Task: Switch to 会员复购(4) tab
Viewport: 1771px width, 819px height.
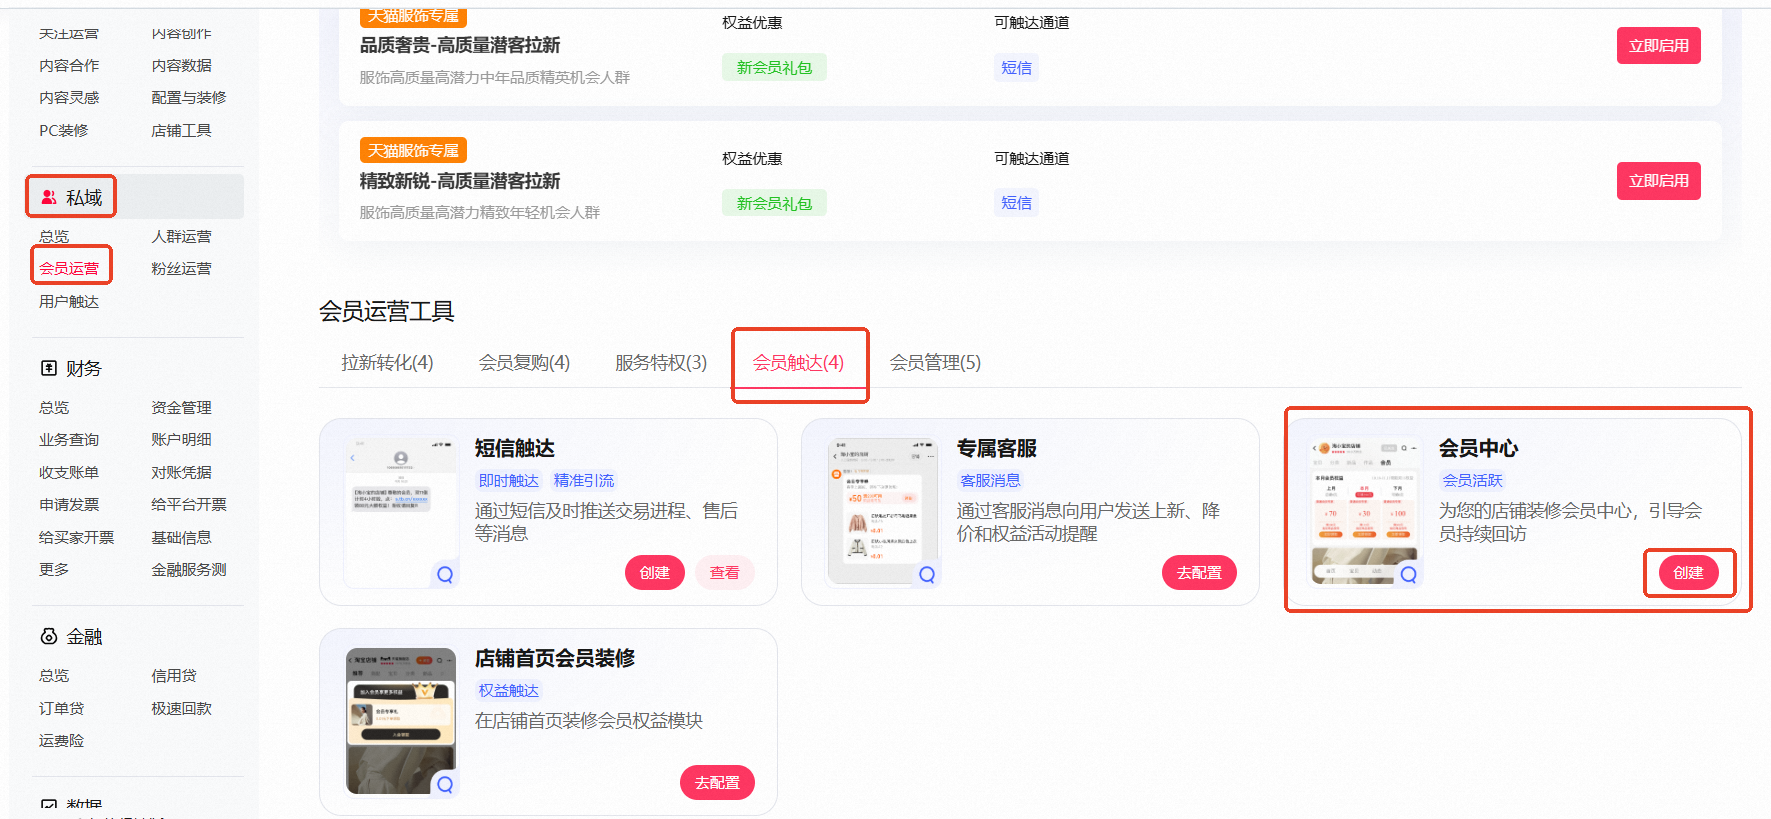Action: (x=524, y=362)
